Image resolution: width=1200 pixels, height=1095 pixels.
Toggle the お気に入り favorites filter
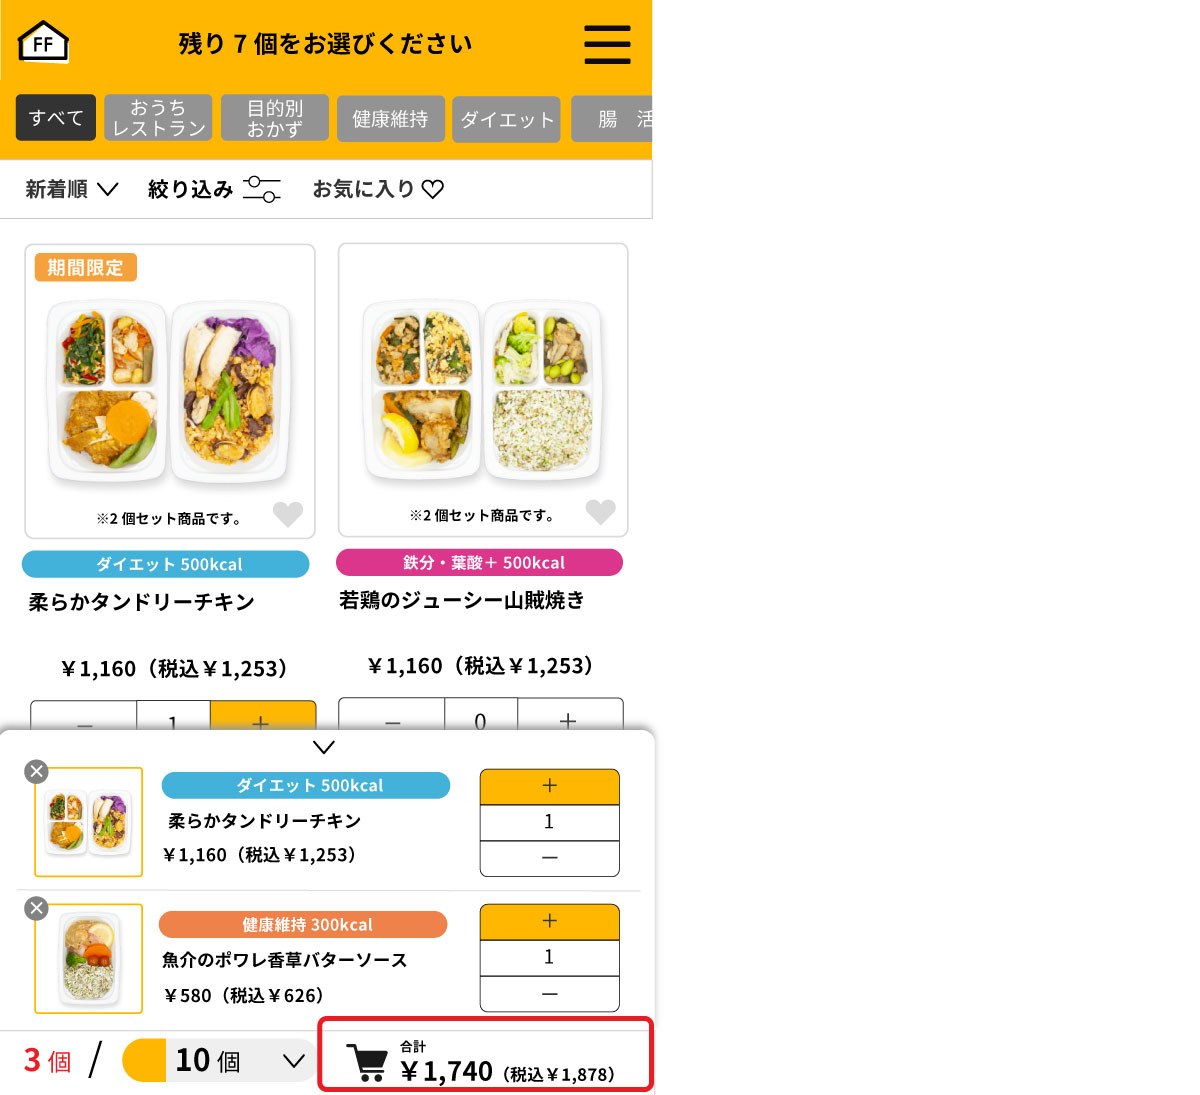click(378, 189)
